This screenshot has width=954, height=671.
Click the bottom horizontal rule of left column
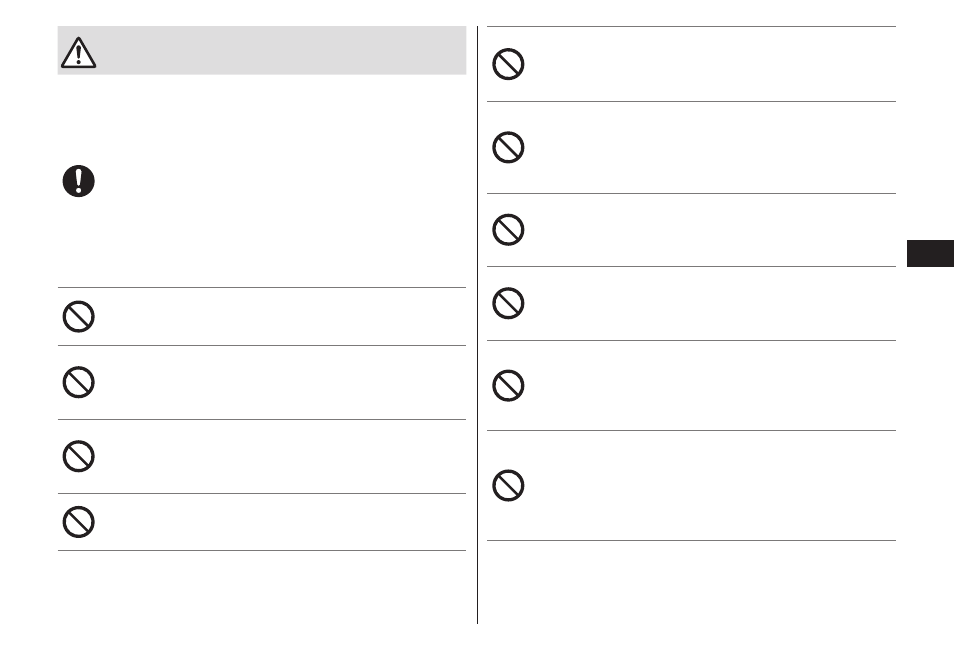(262, 551)
